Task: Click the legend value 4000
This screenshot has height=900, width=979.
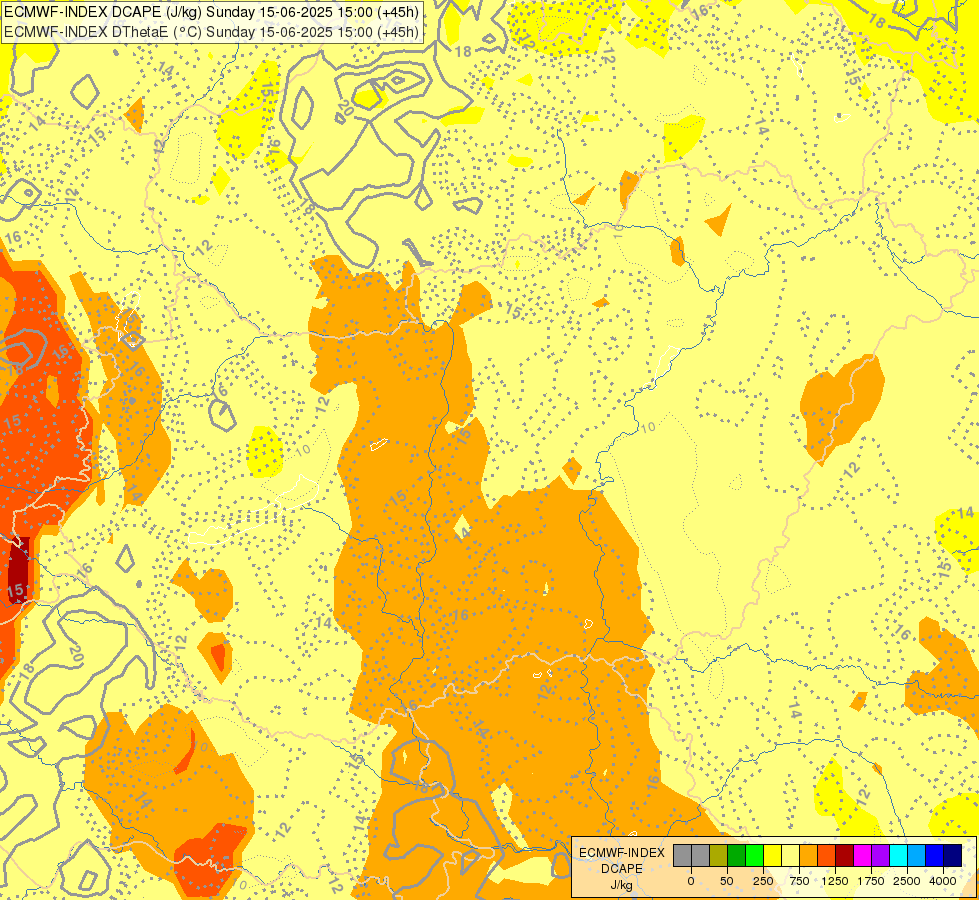Action: point(943,881)
